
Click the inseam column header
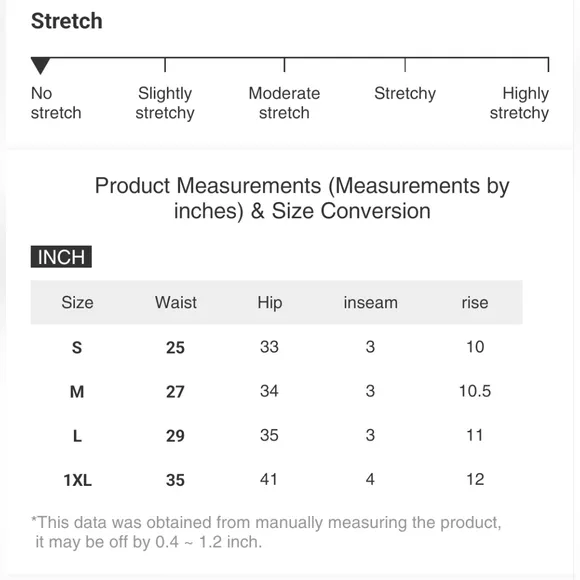(371, 303)
